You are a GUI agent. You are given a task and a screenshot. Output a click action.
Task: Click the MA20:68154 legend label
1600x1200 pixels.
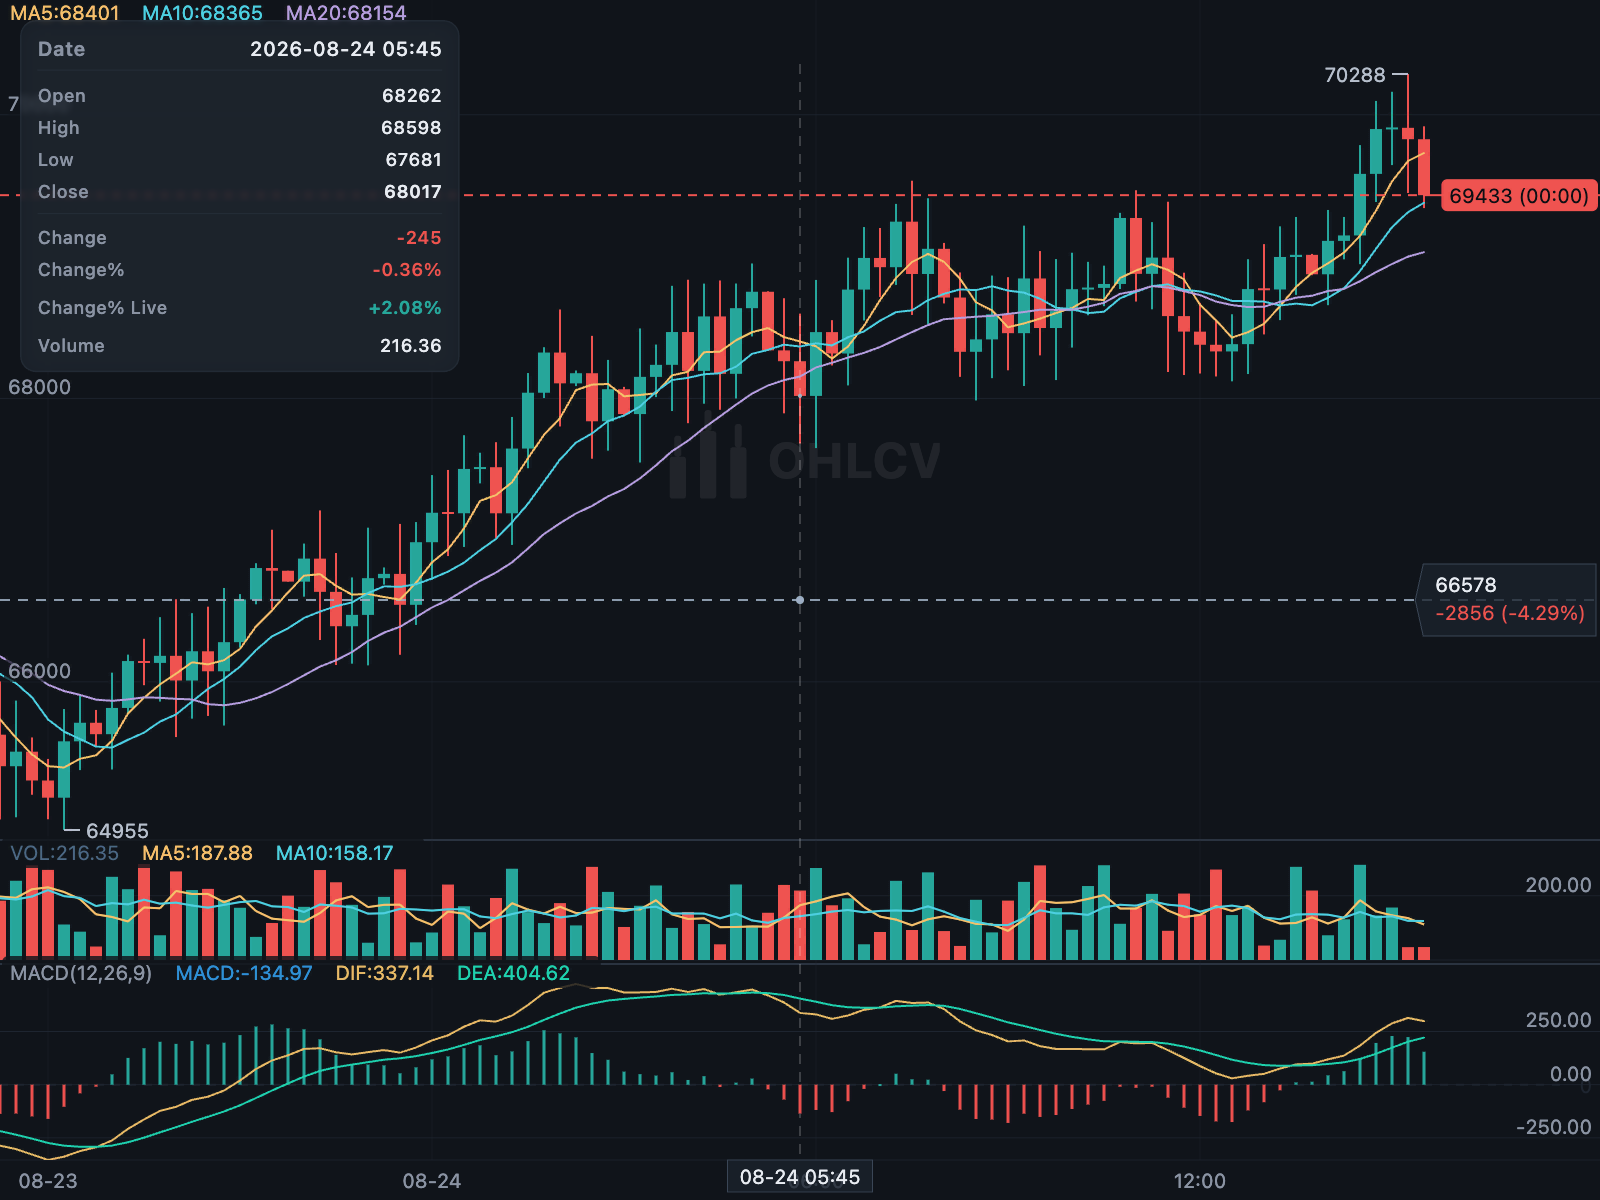[346, 13]
